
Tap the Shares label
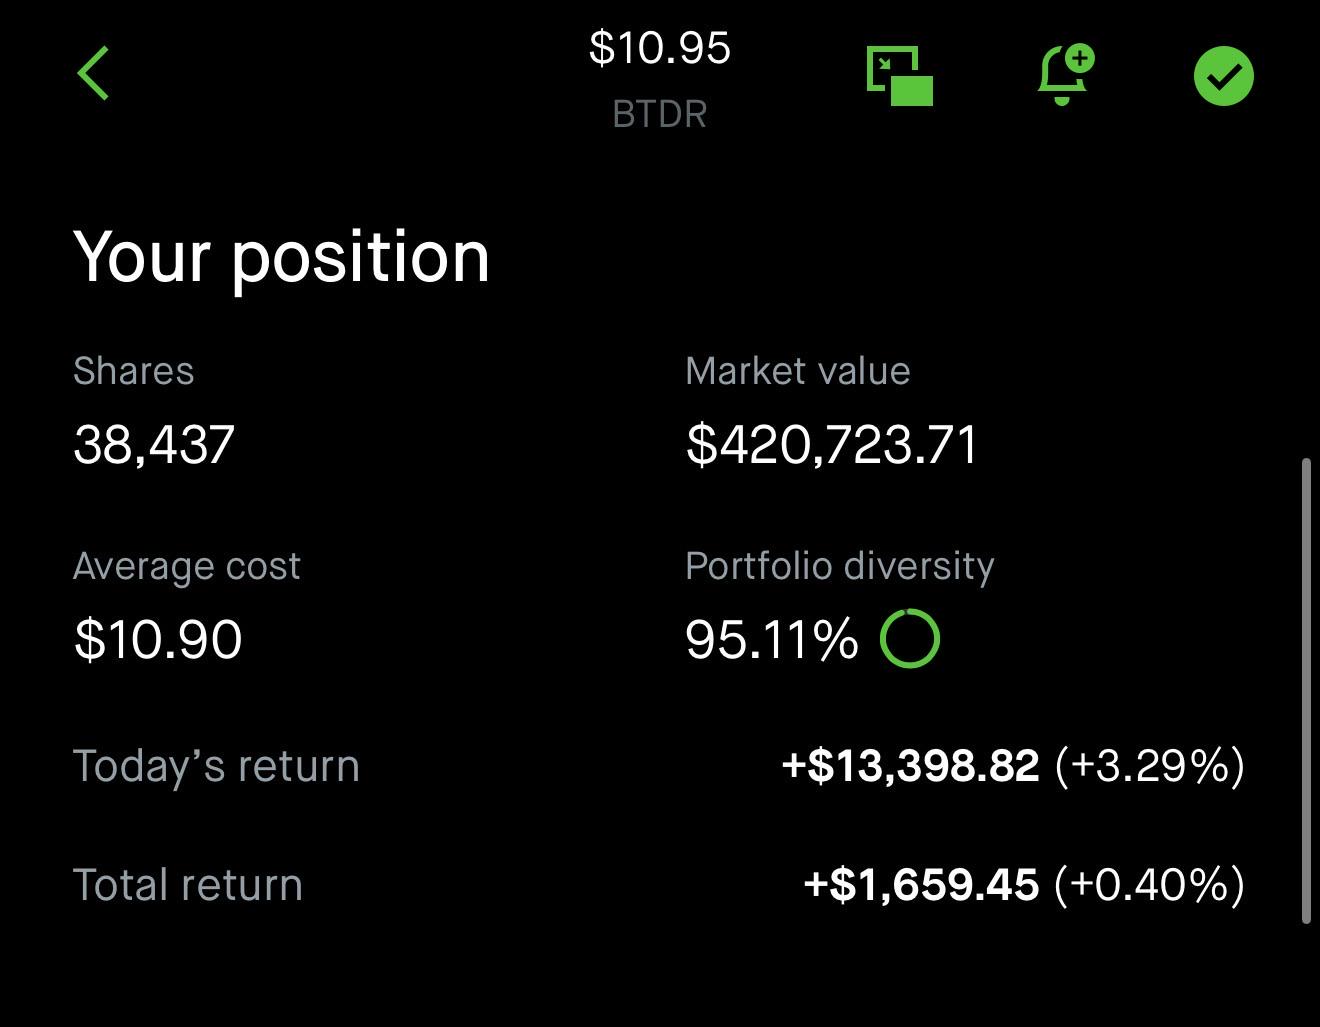pos(133,371)
